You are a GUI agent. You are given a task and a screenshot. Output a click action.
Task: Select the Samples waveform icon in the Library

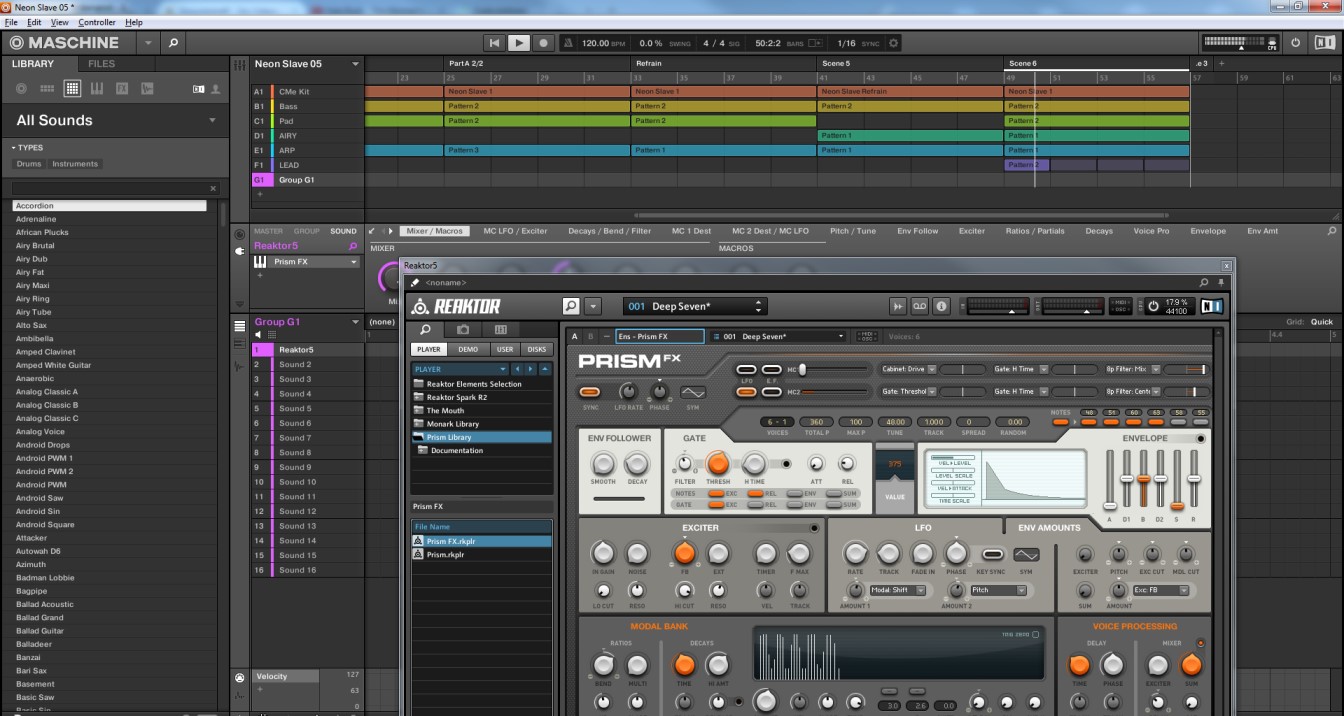click(147, 89)
